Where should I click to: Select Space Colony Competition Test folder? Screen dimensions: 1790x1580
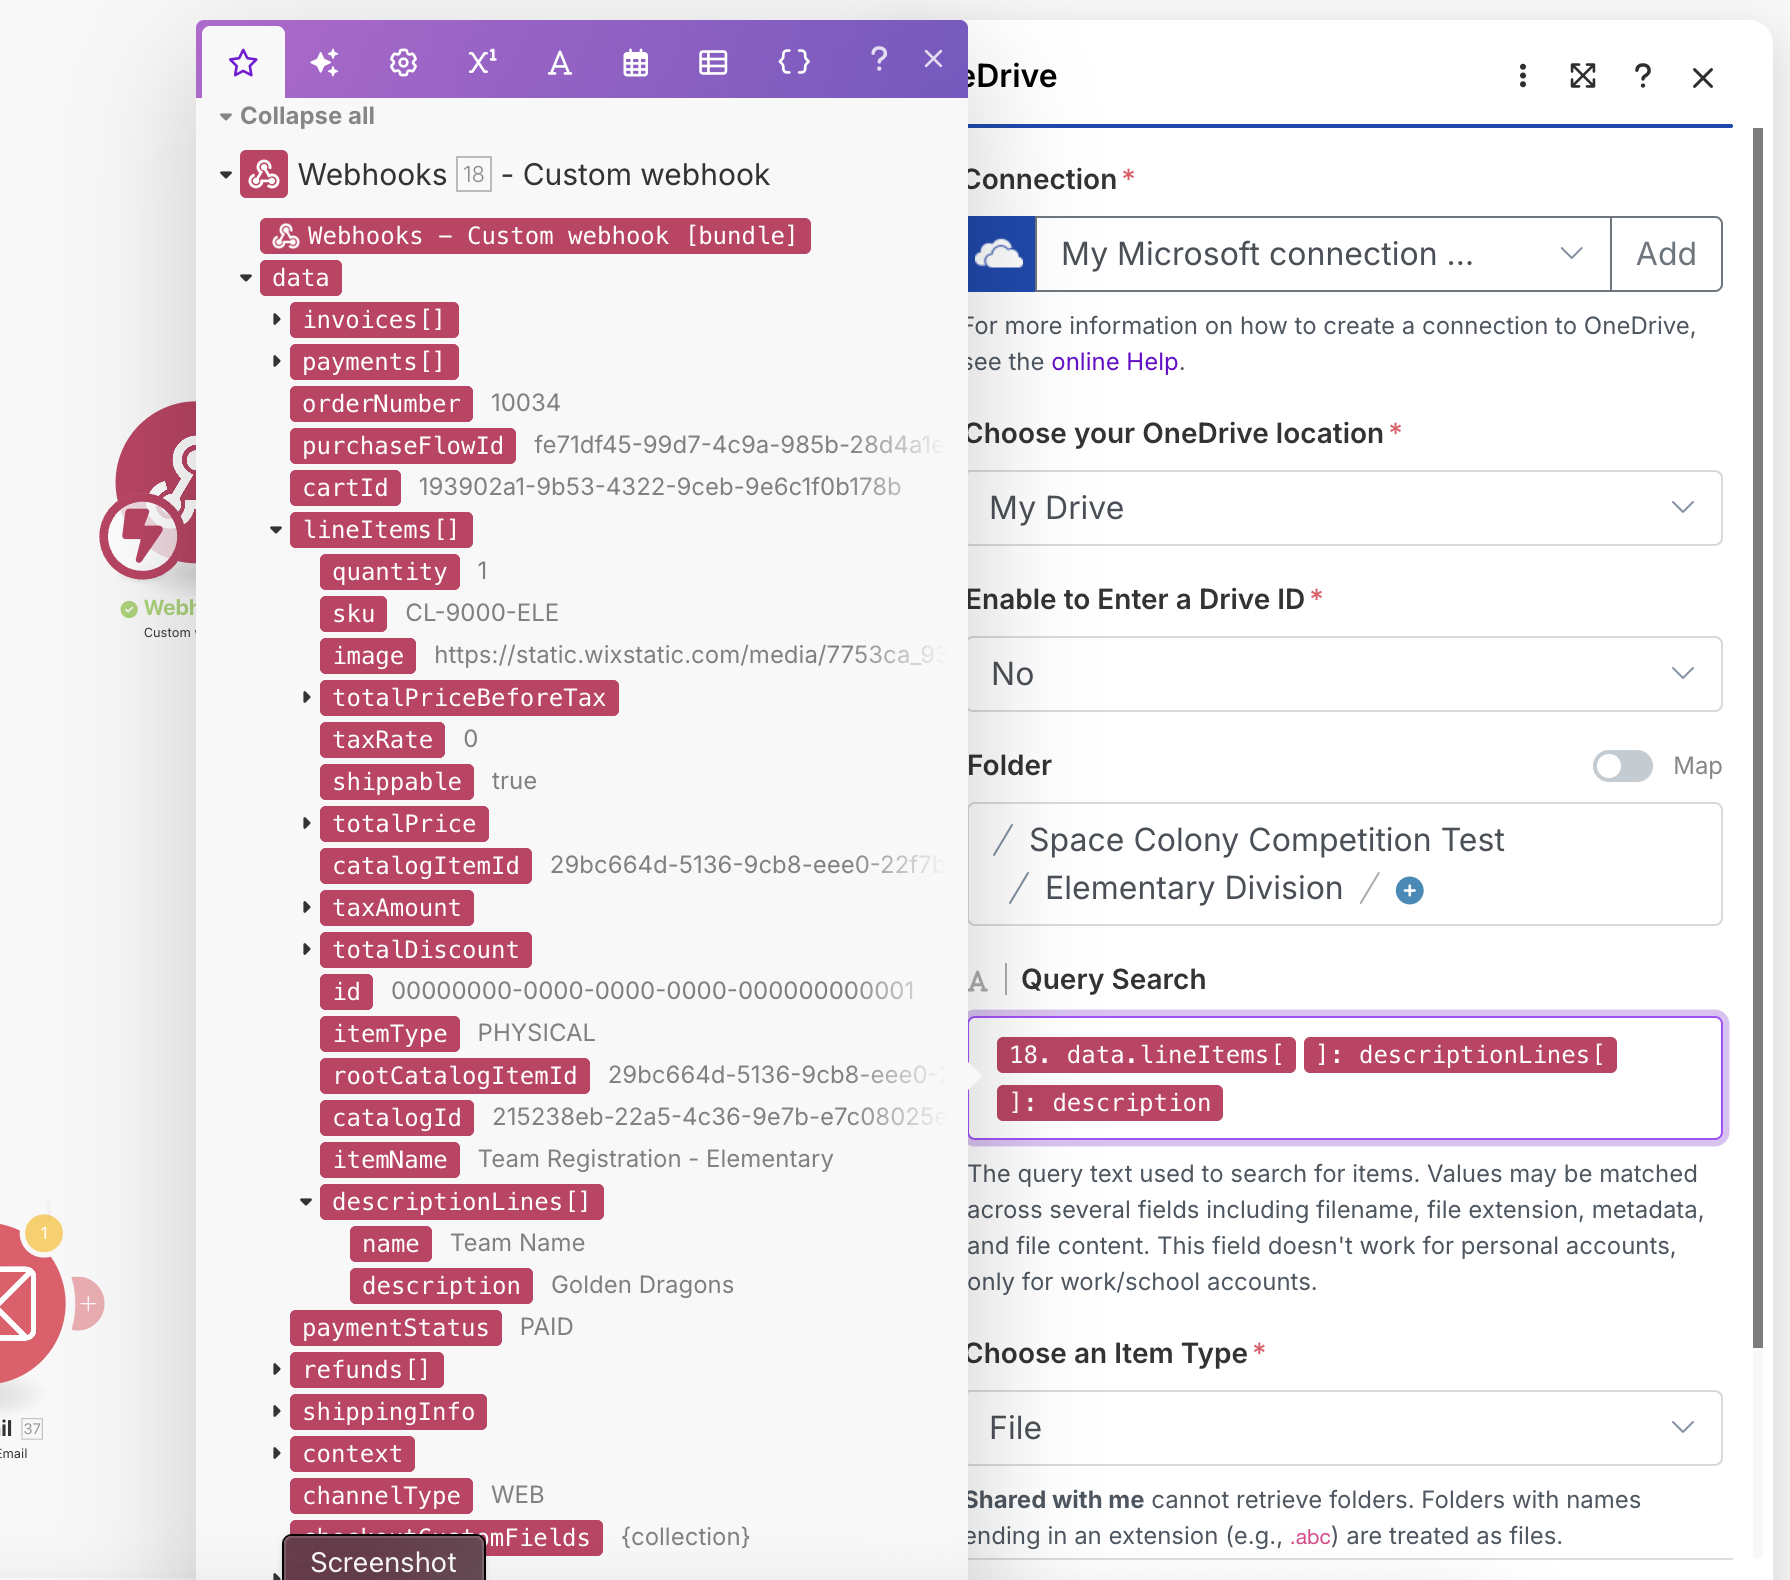point(1266,840)
